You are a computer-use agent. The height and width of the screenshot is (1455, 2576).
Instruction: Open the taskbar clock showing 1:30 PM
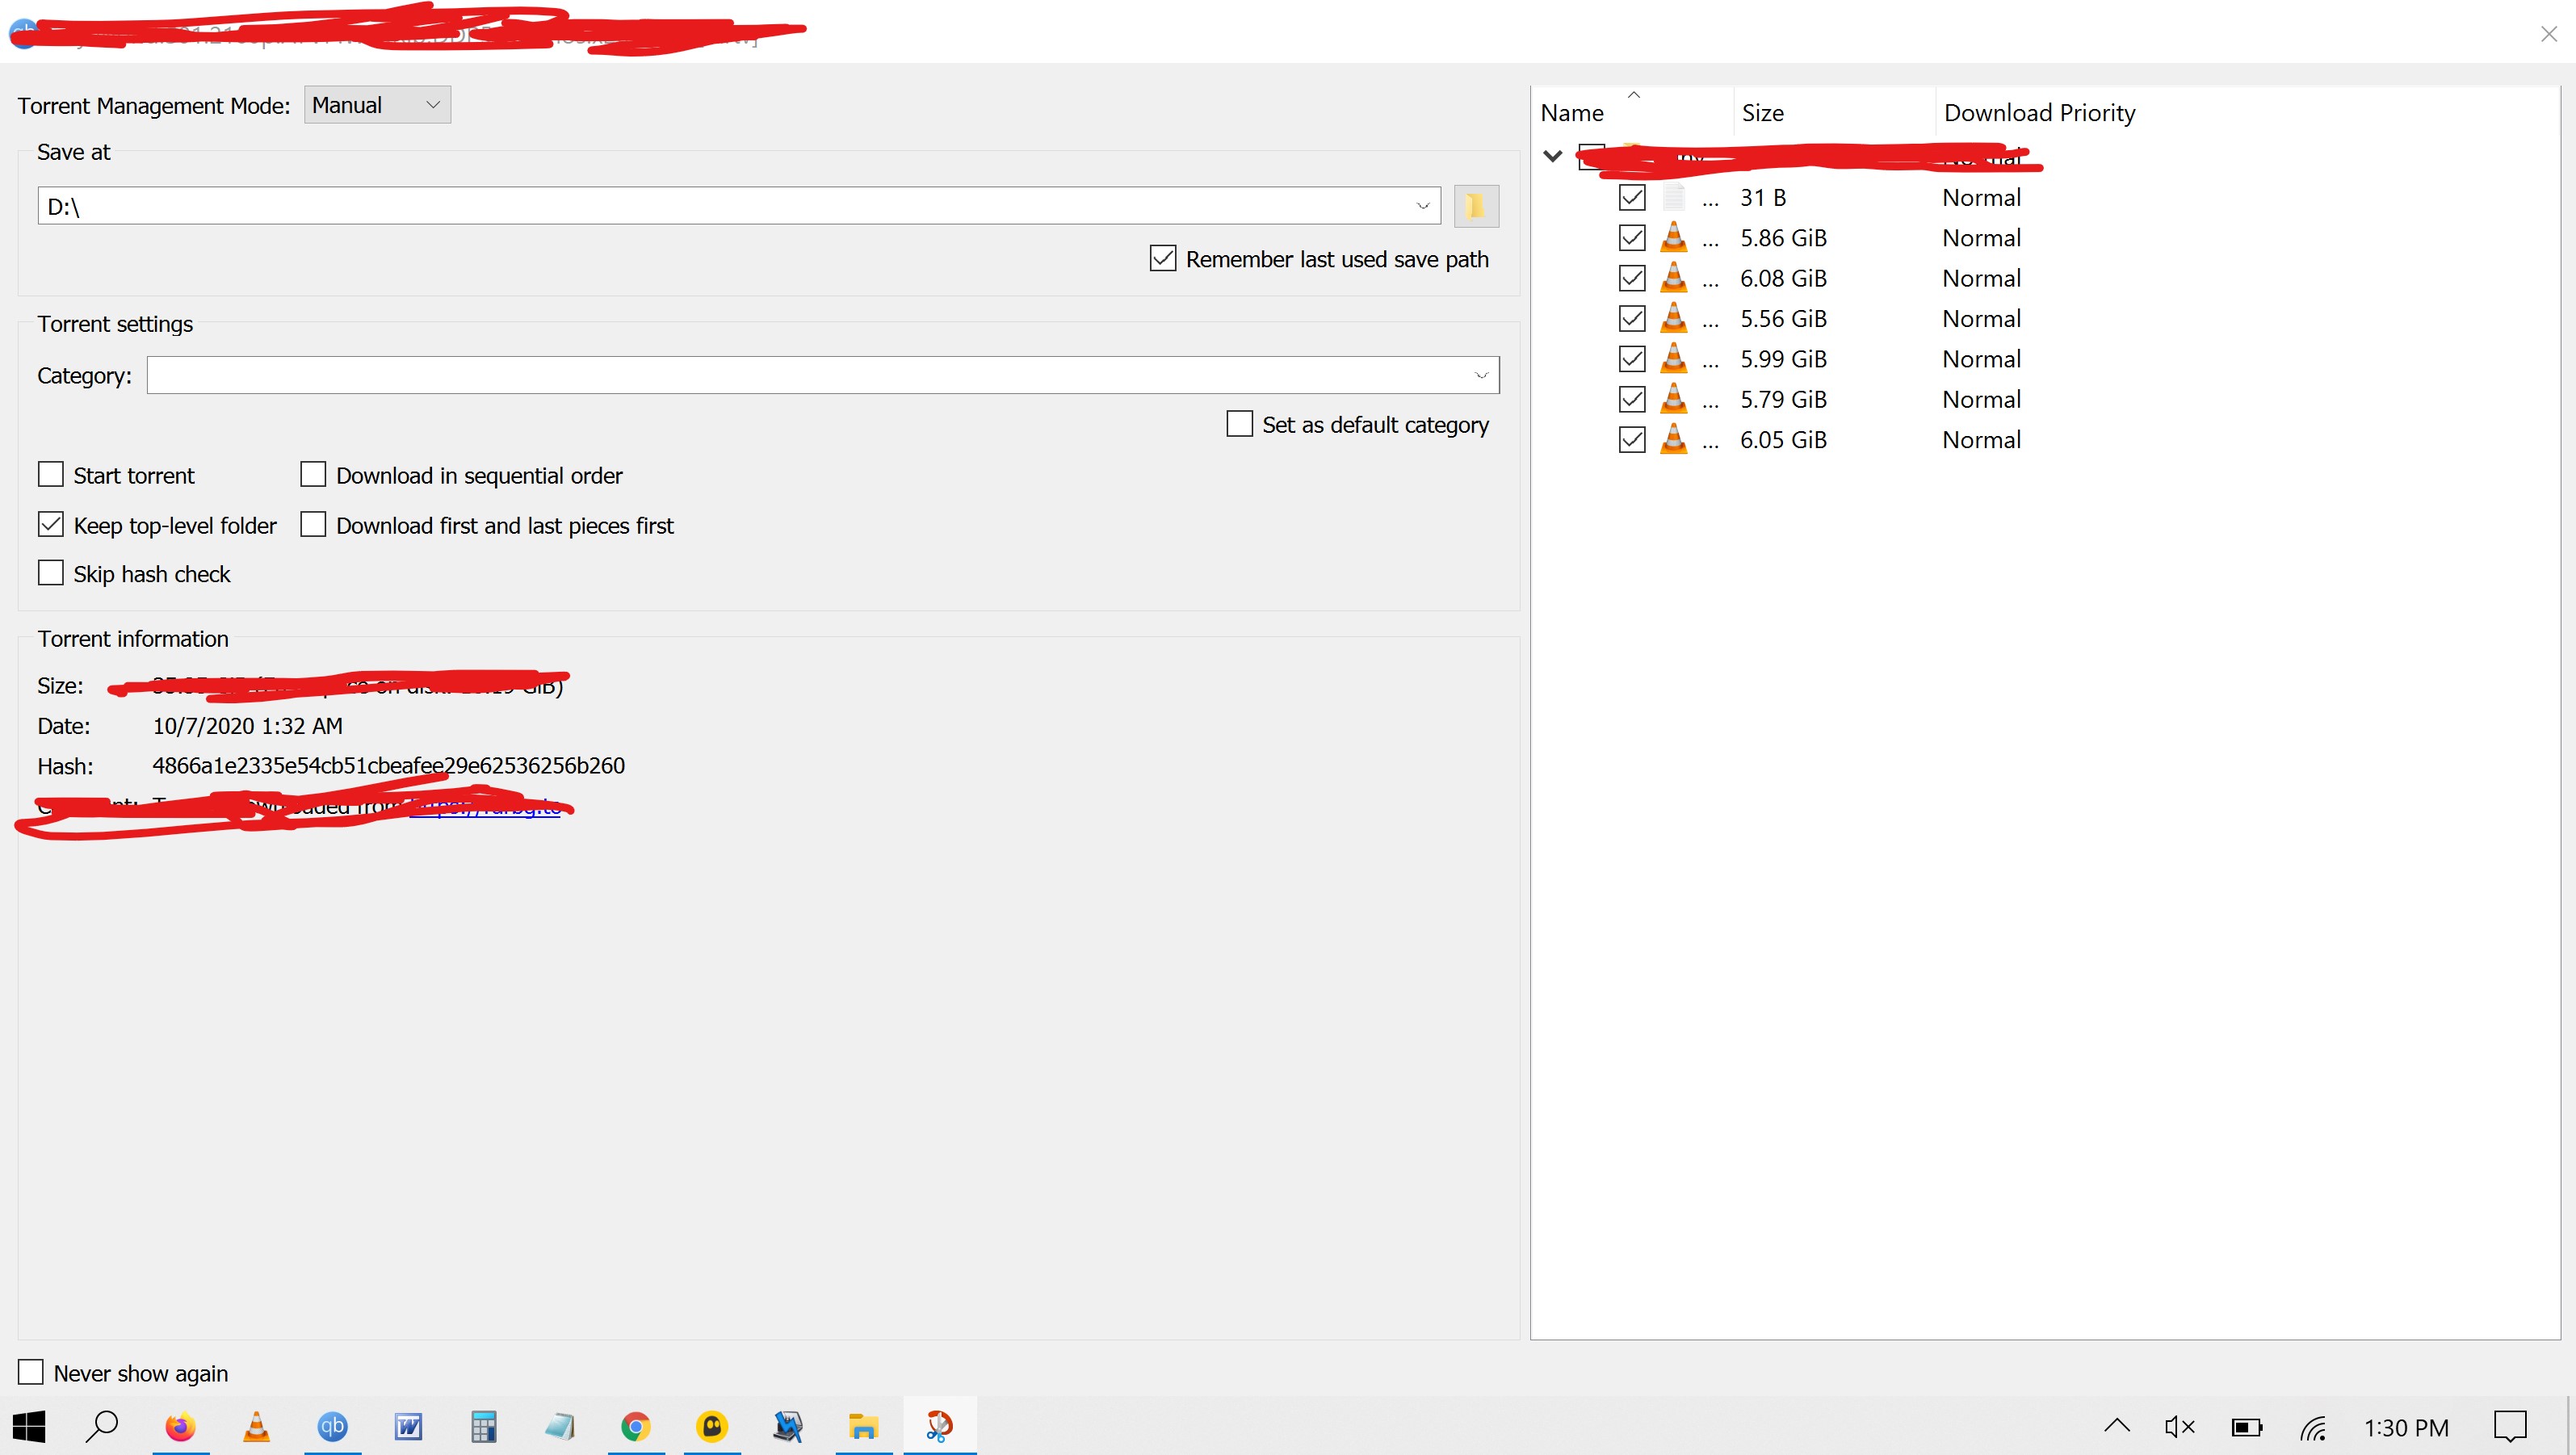2406,1427
